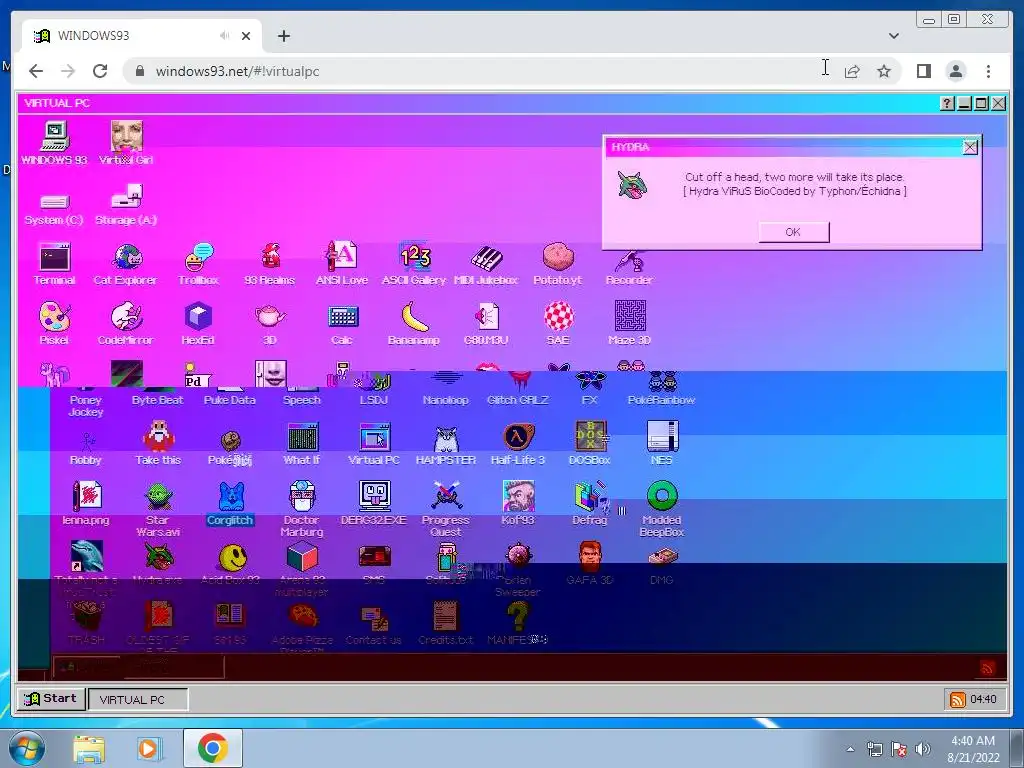1024x768 pixels.
Task: Launch the Piskel paint palette icon
Action: click(x=54, y=317)
